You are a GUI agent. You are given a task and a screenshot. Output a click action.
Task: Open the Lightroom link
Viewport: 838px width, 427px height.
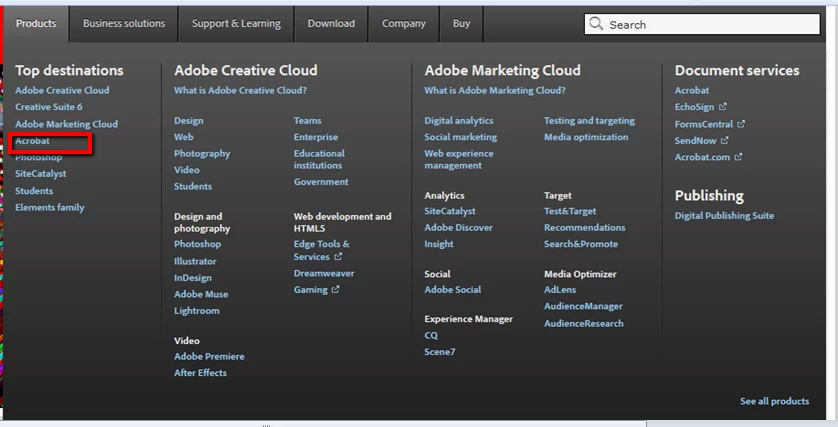point(197,311)
